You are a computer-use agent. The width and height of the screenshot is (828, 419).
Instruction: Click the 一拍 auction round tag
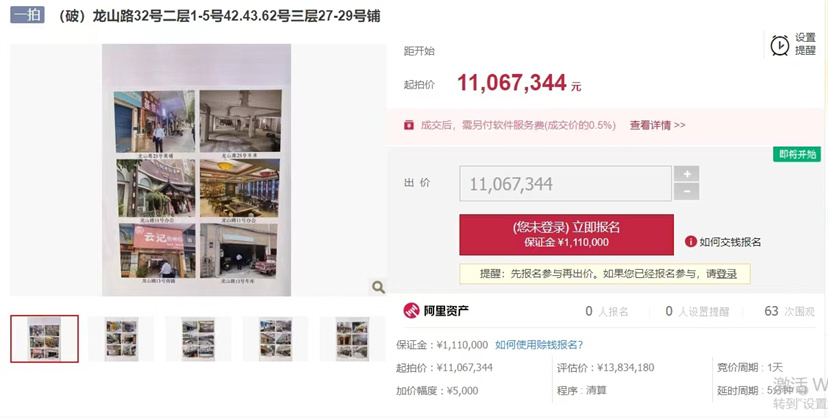pyautogui.click(x=27, y=15)
